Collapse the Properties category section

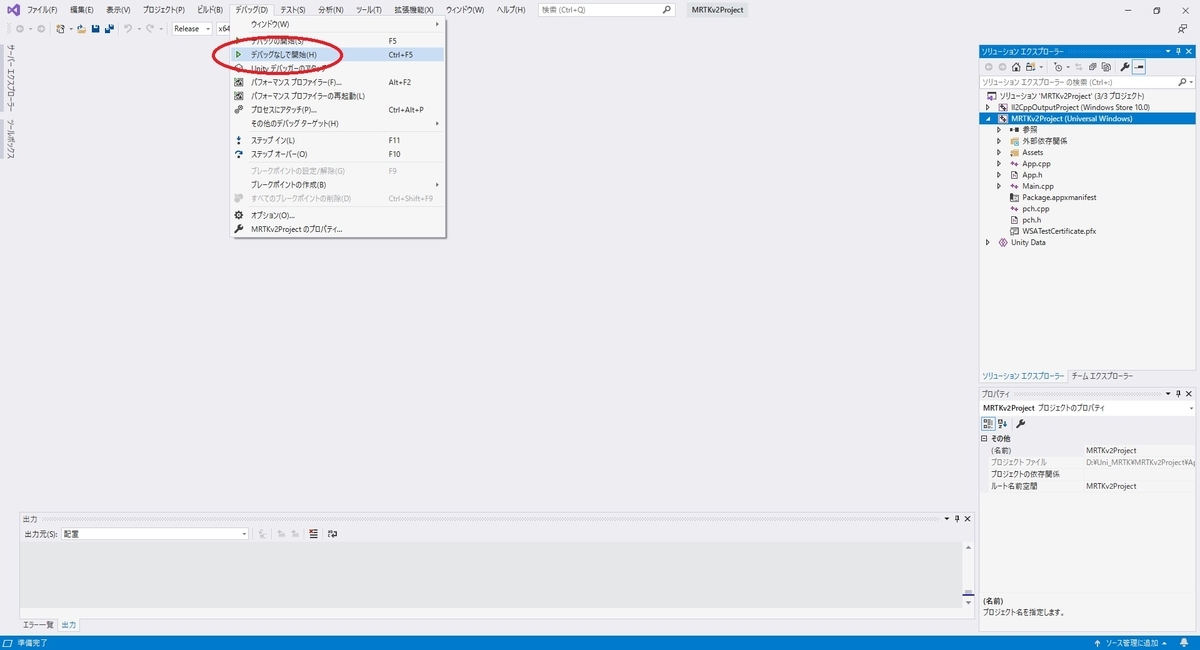[985, 438]
